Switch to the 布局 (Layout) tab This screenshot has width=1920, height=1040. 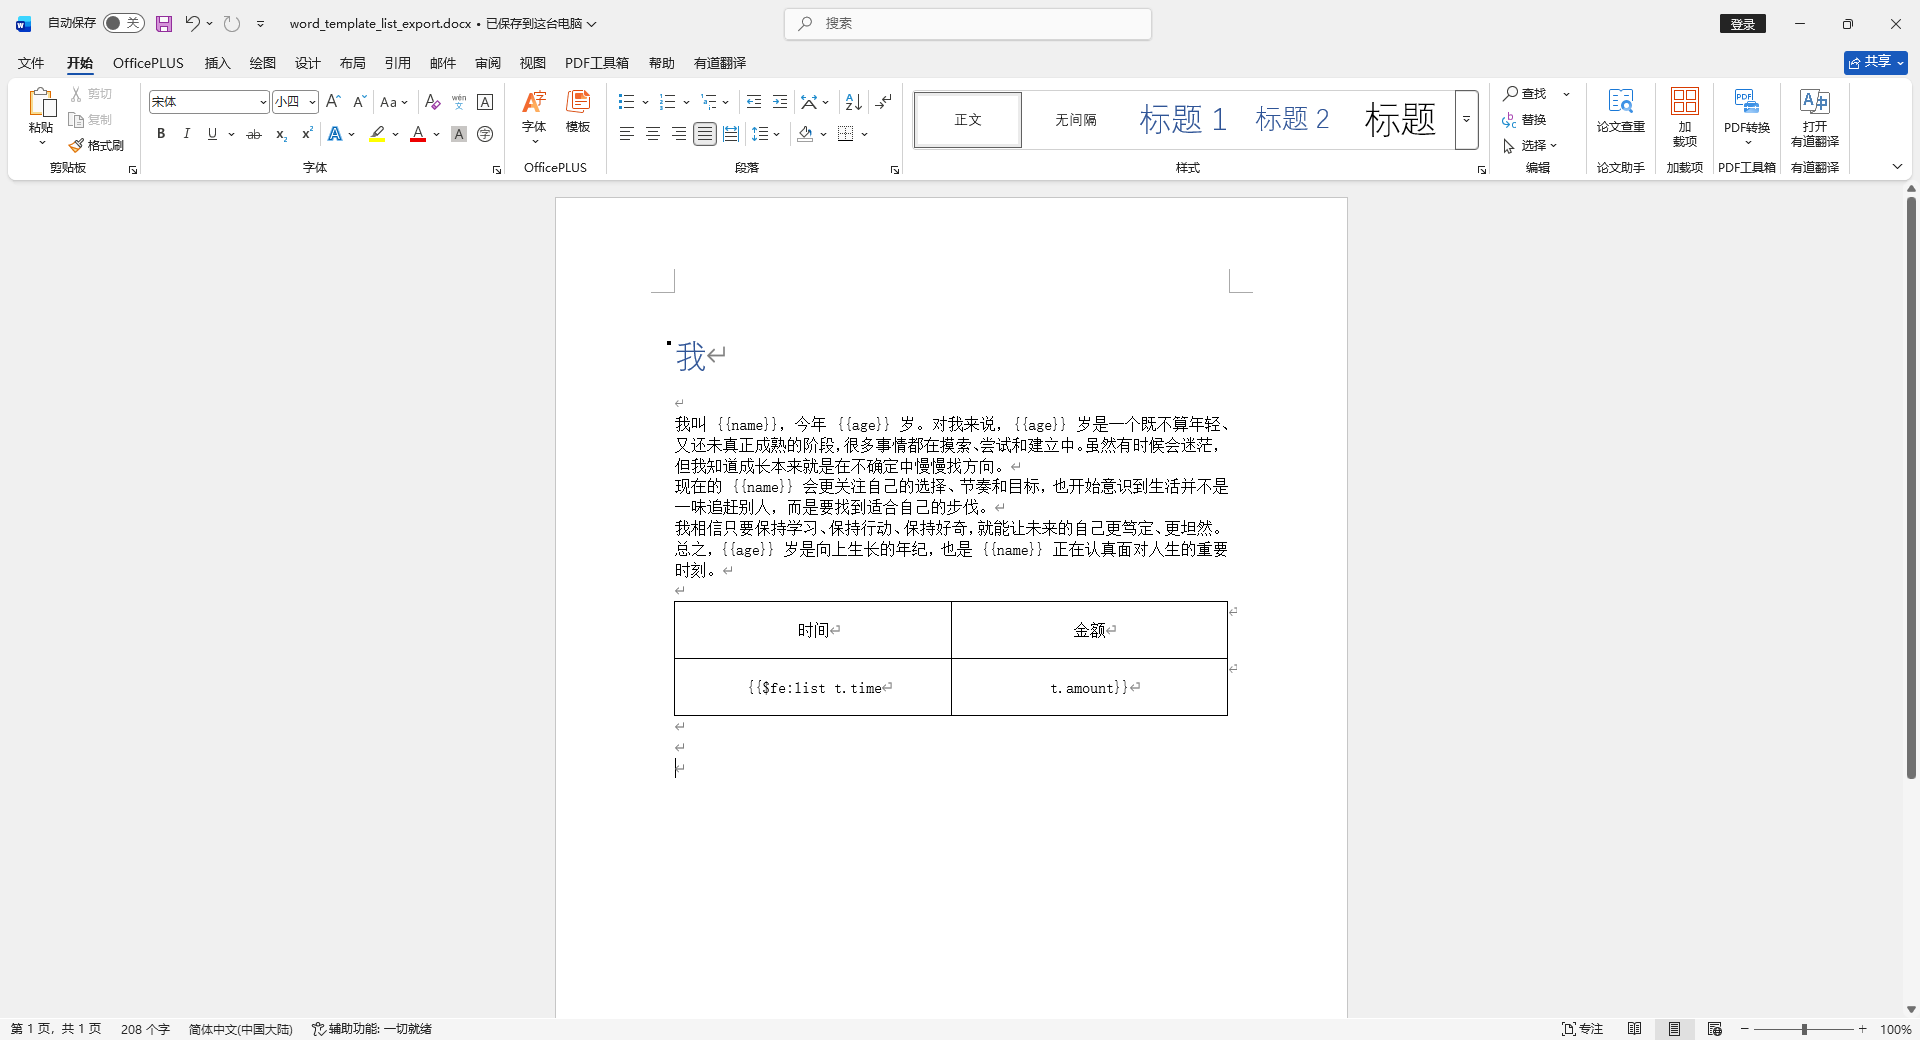[x=352, y=63]
